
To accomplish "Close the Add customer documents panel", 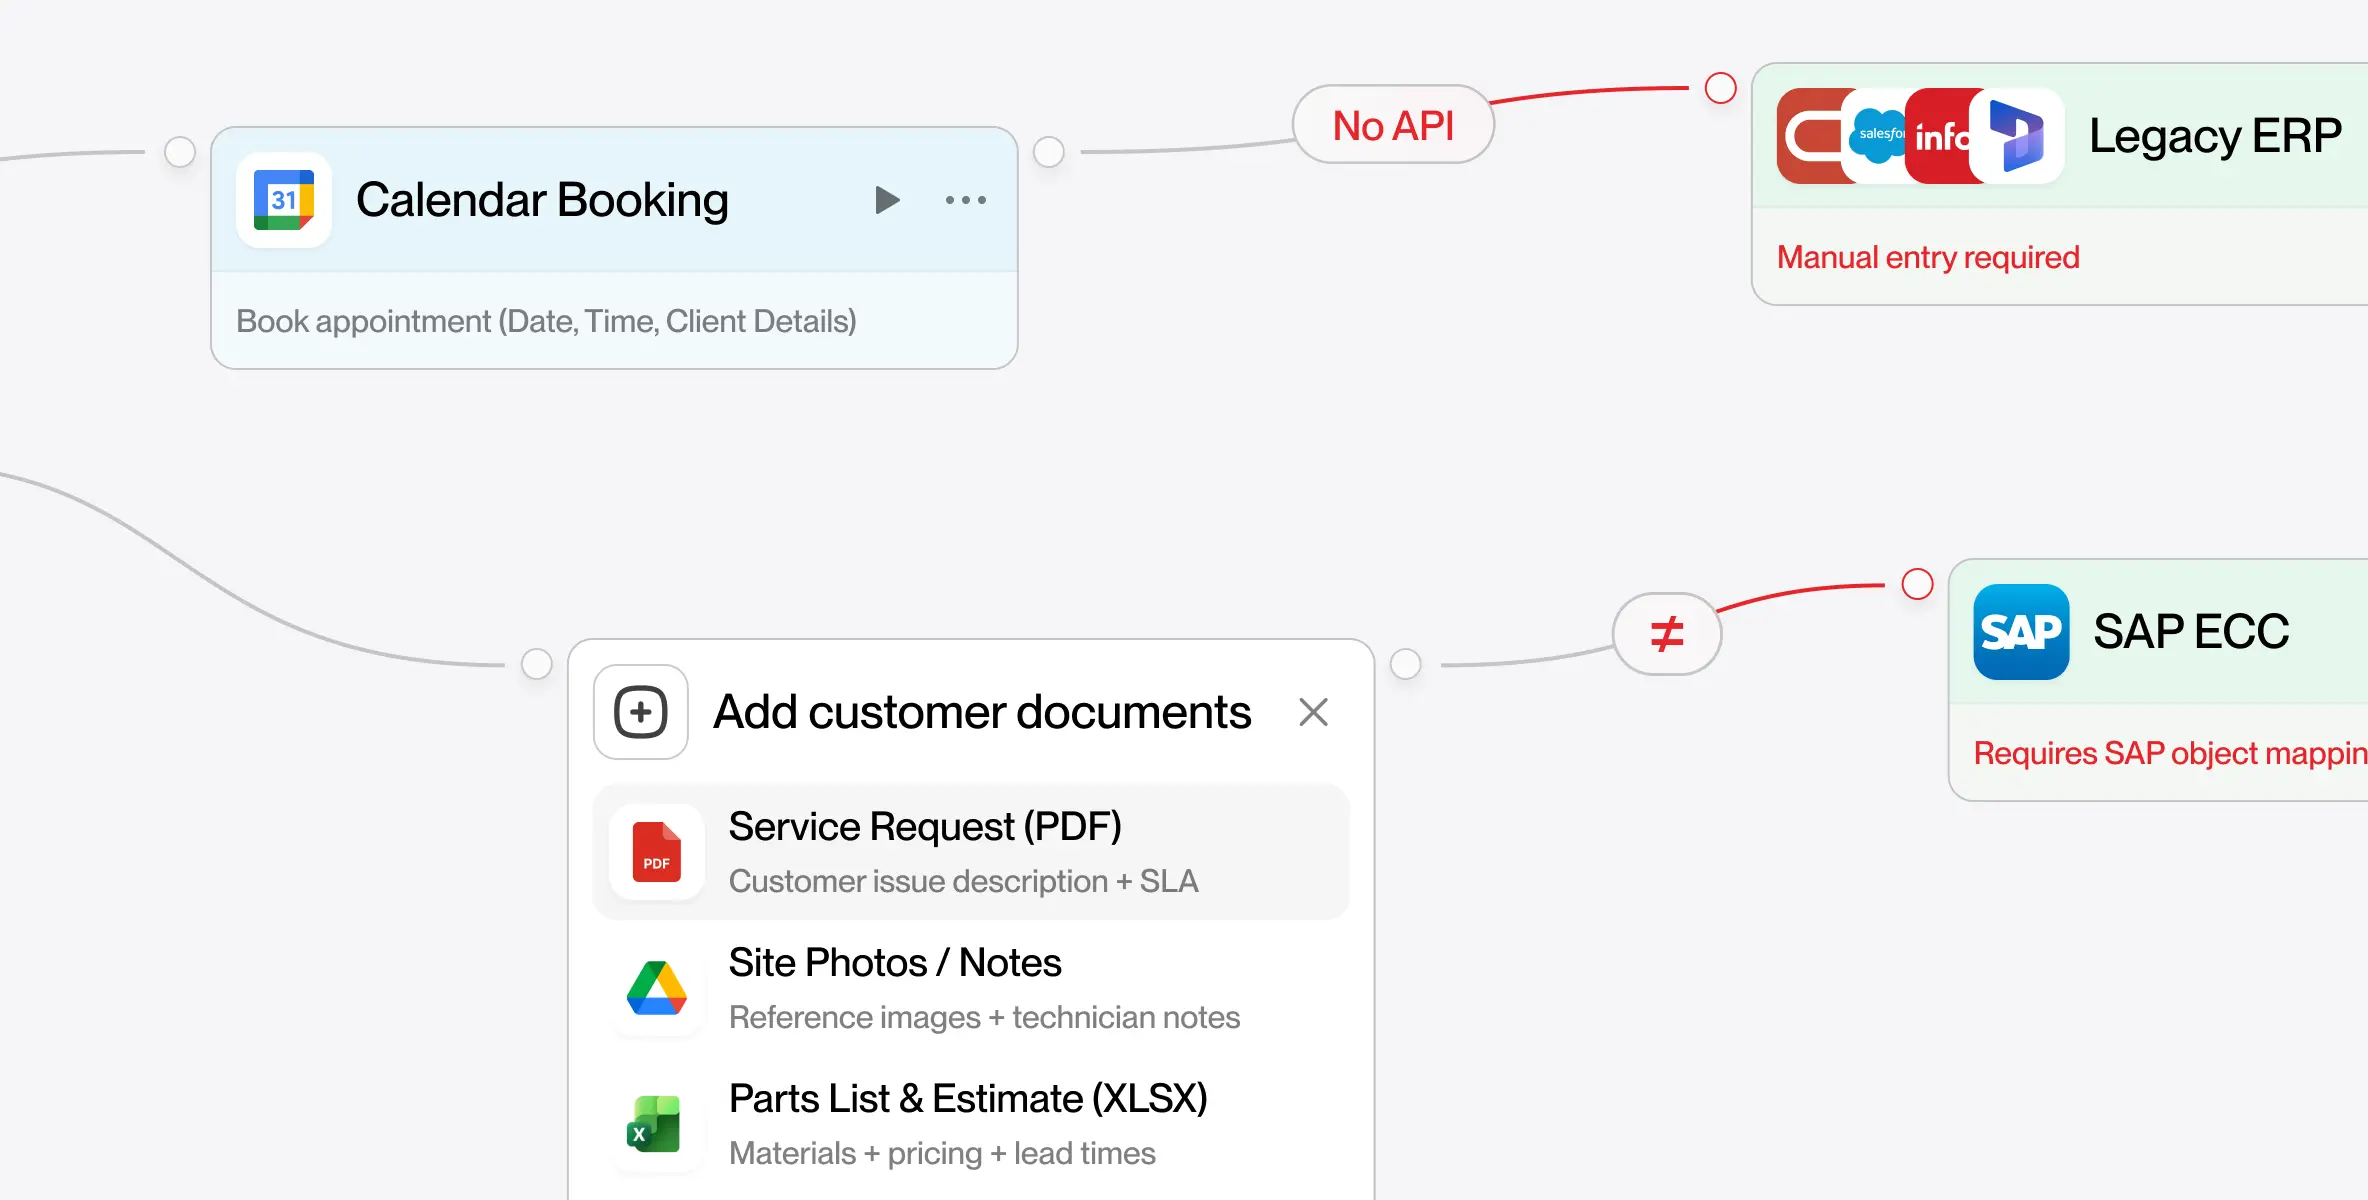I will [1313, 712].
